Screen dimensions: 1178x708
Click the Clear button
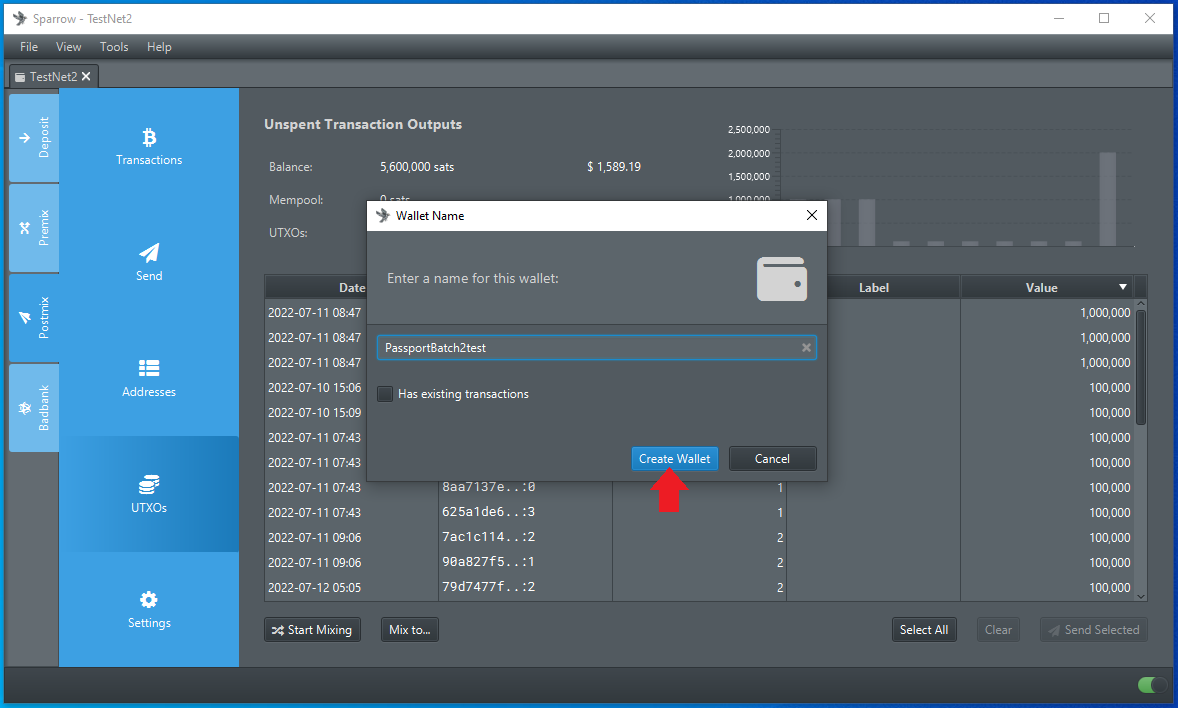(998, 630)
